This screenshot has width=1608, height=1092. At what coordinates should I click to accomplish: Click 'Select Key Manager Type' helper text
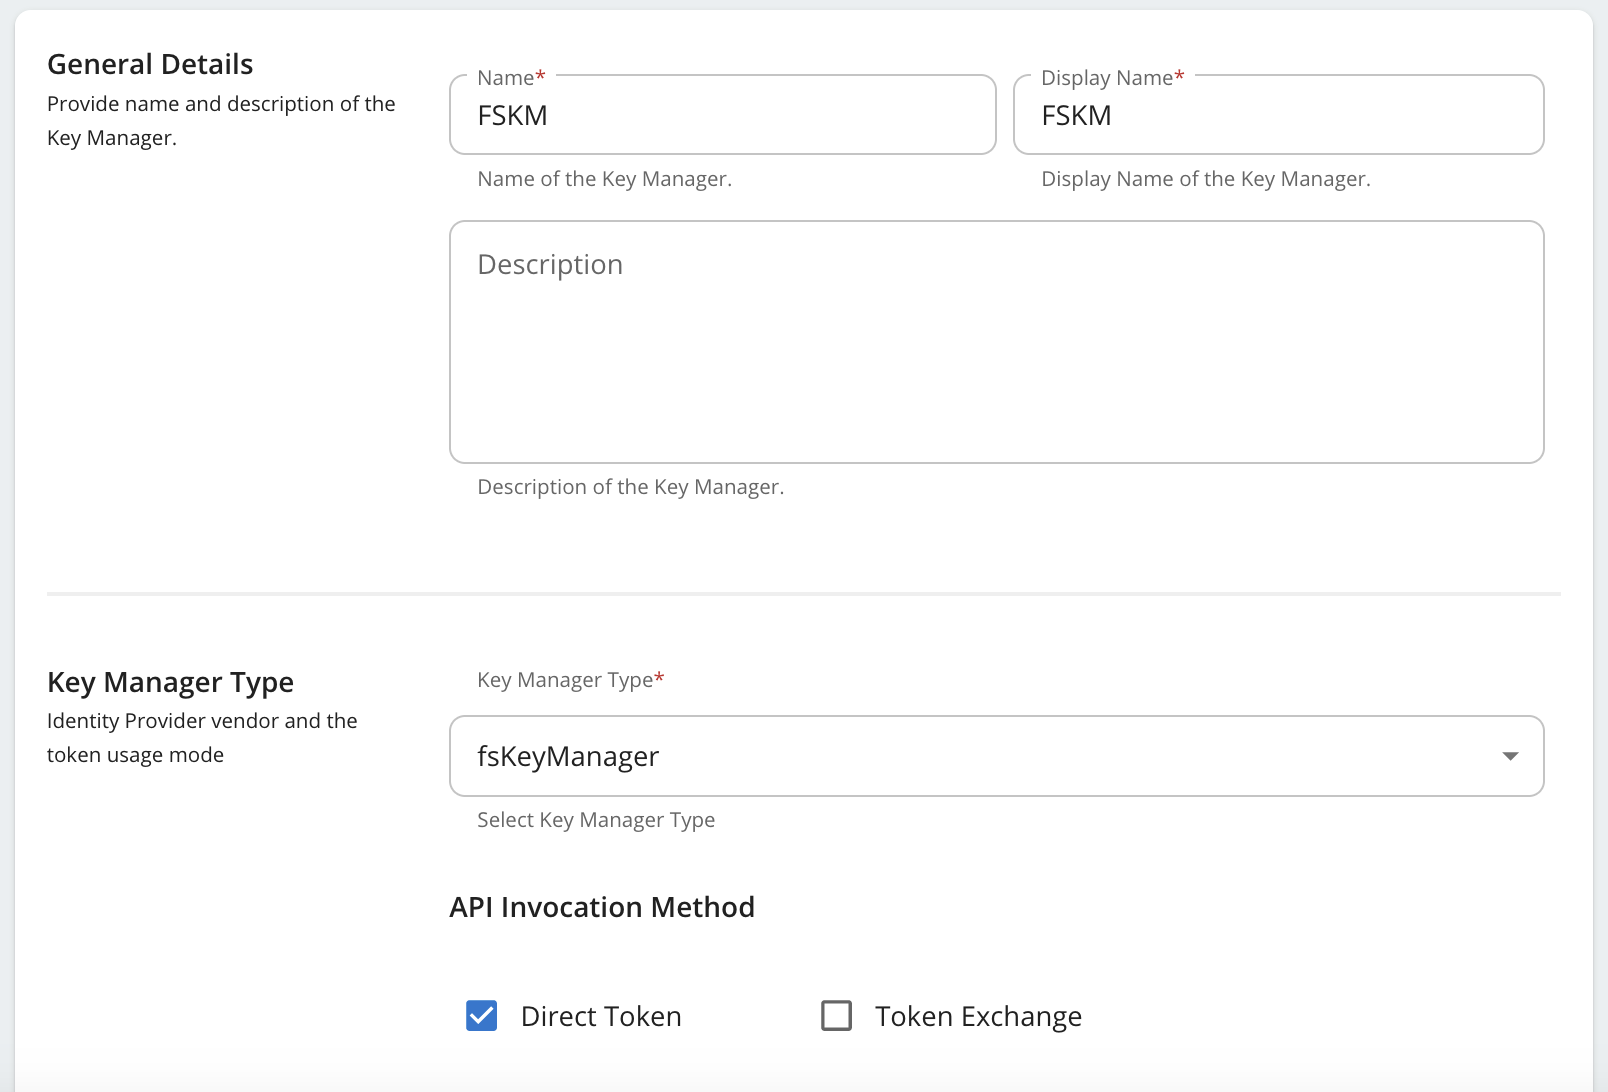coord(596,820)
